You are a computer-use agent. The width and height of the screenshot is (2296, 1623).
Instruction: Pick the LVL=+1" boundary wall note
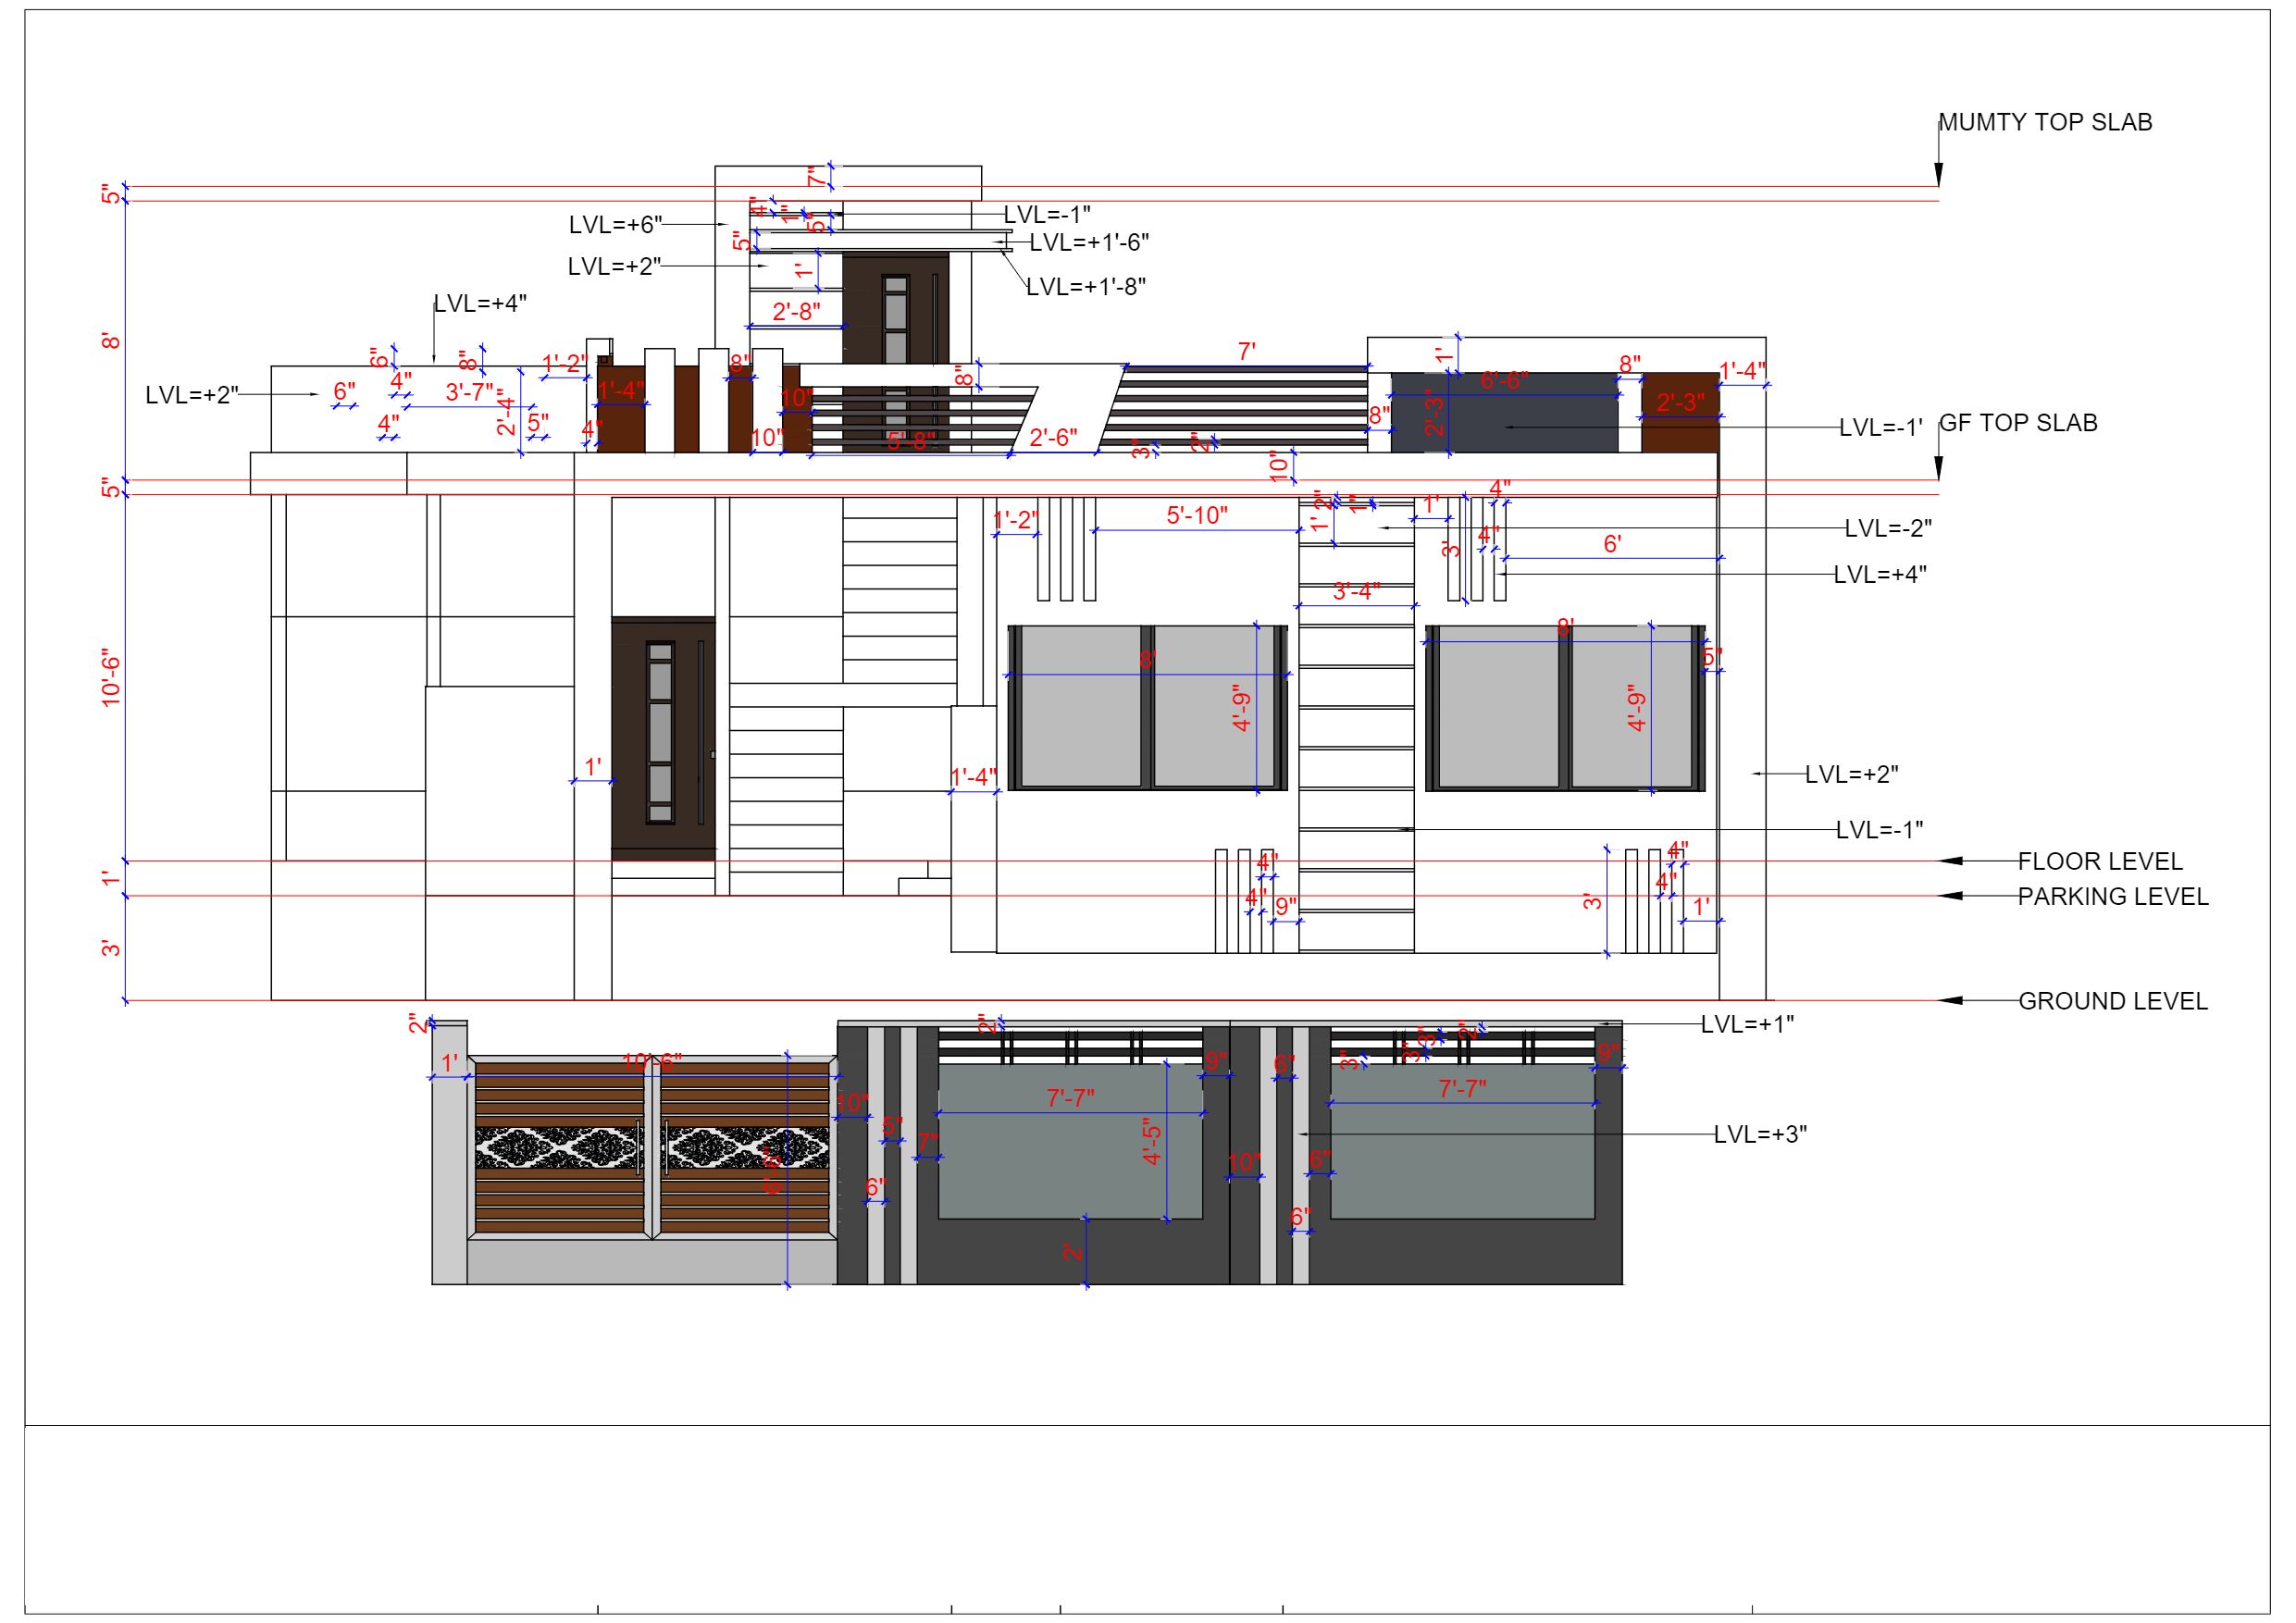coord(1747,1024)
